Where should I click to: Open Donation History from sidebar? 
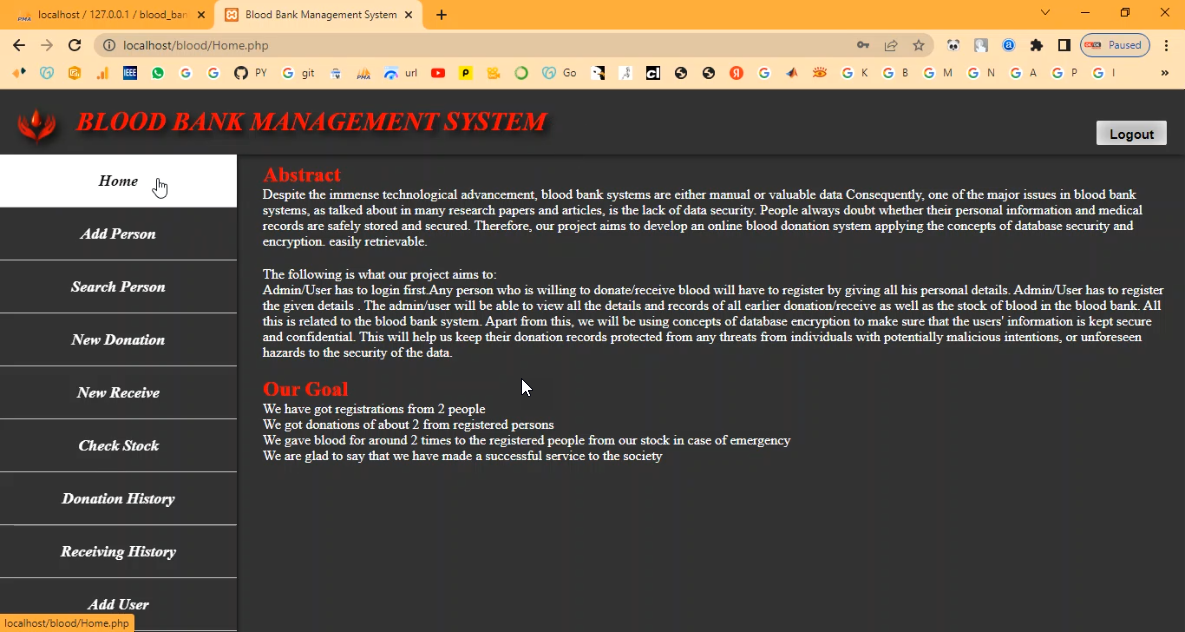pos(118,498)
